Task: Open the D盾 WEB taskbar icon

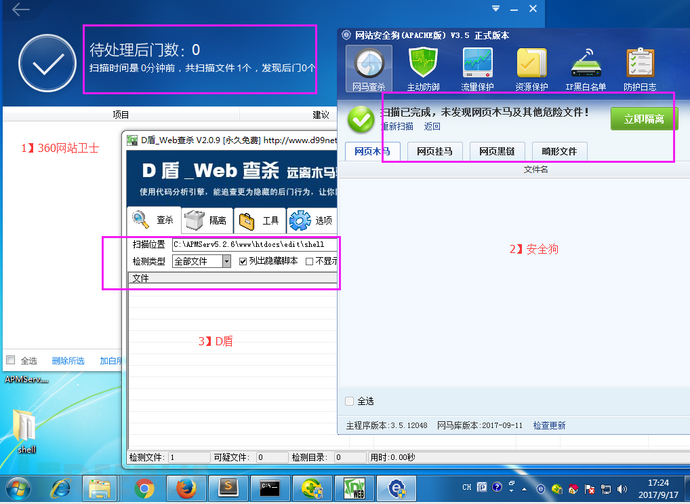Action: pyautogui.click(x=354, y=489)
